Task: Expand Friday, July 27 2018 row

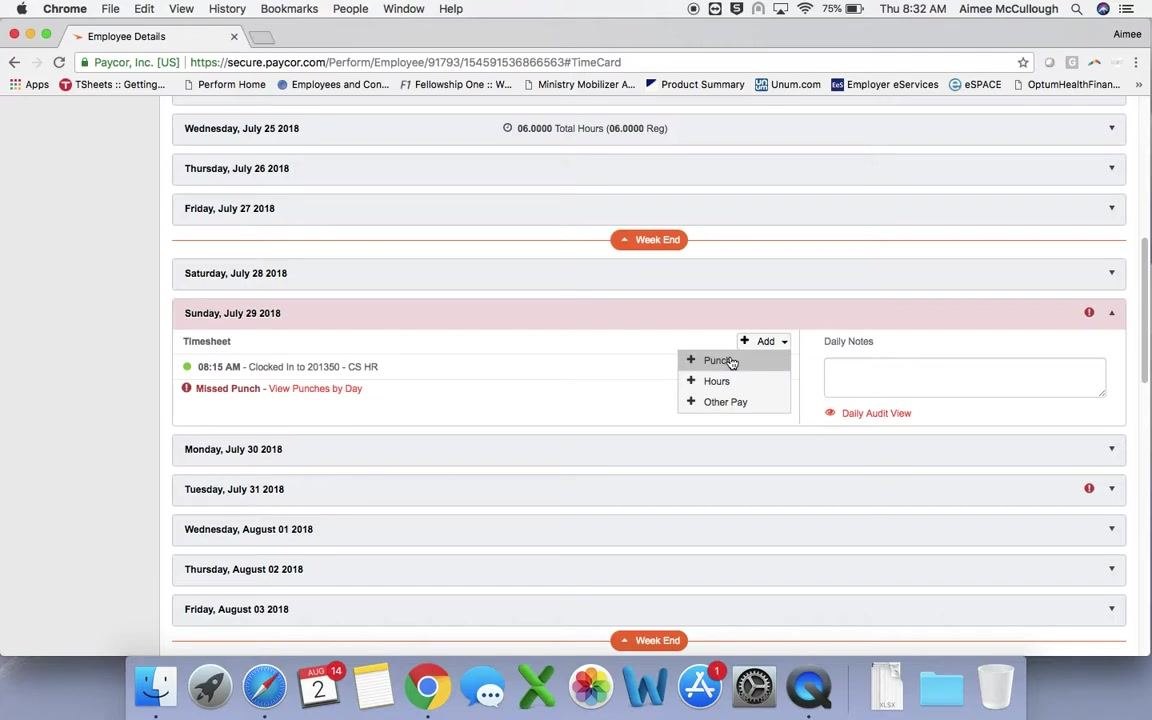Action: point(649,209)
